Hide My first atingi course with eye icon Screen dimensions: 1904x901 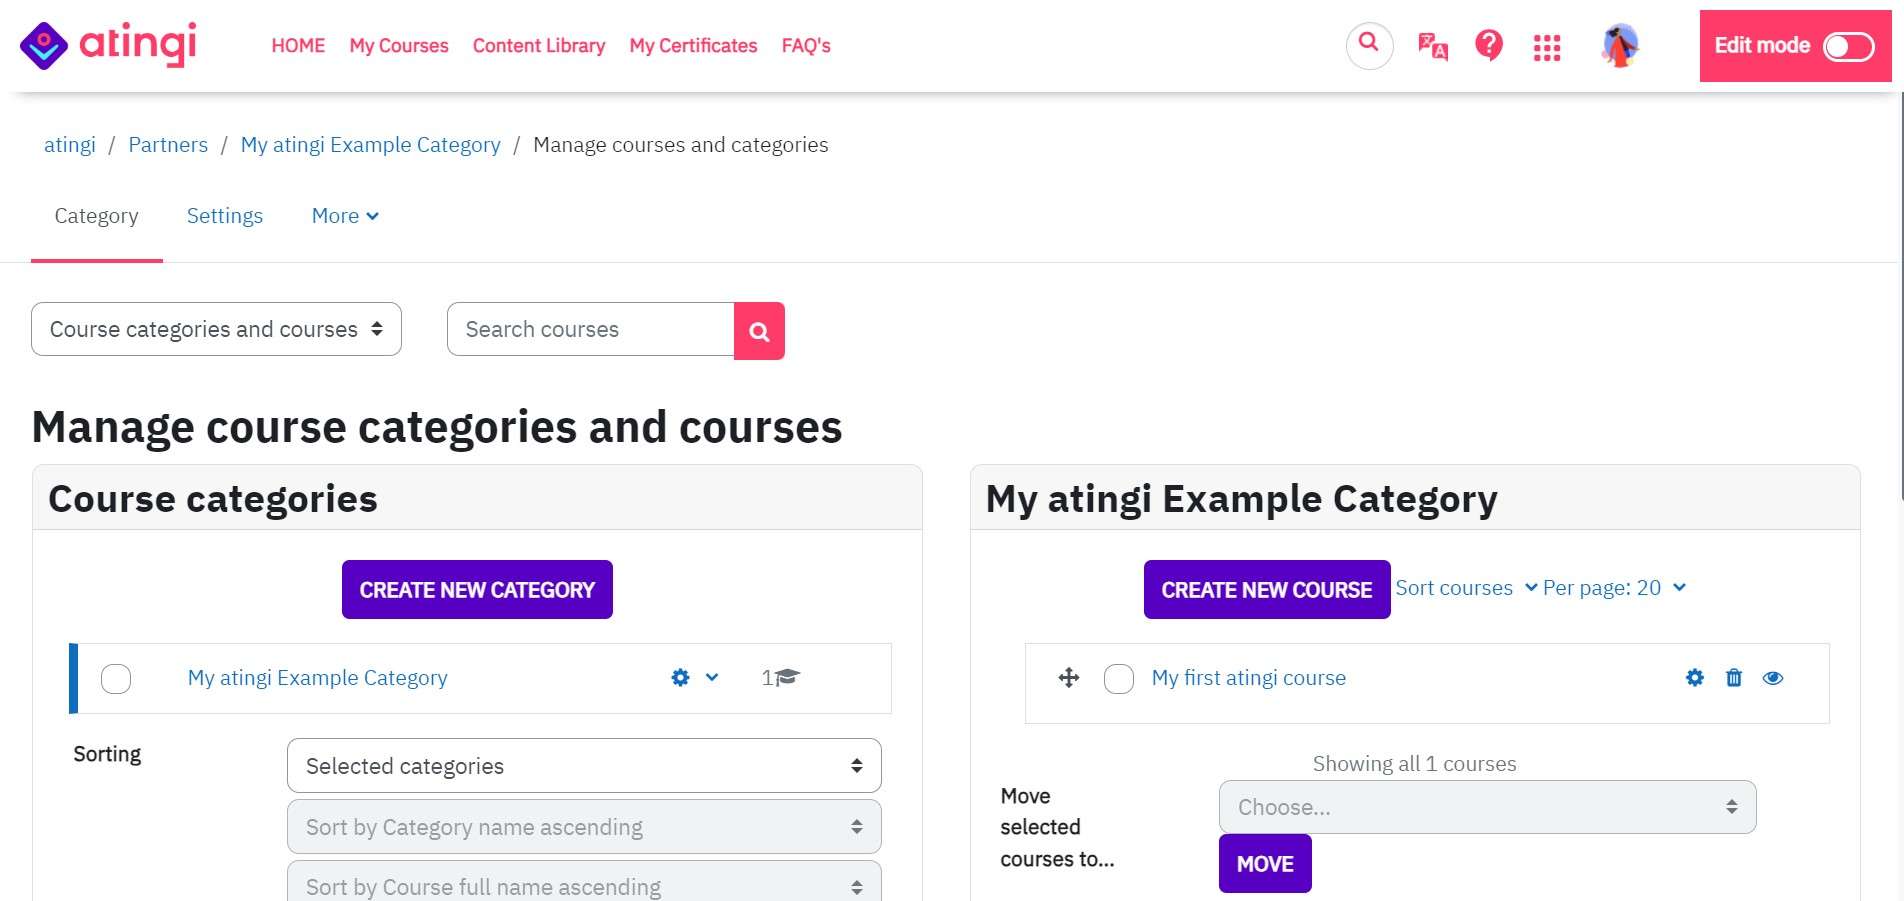pos(1773,678)
